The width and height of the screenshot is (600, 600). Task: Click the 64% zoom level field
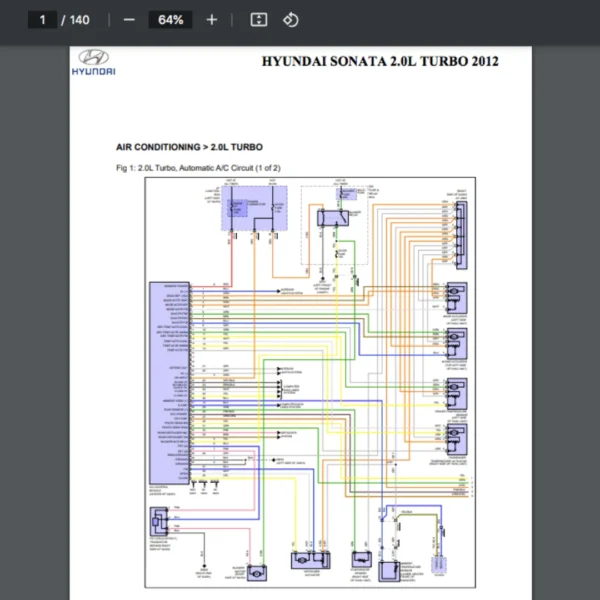pyautogui.click(x=170, y=20)
